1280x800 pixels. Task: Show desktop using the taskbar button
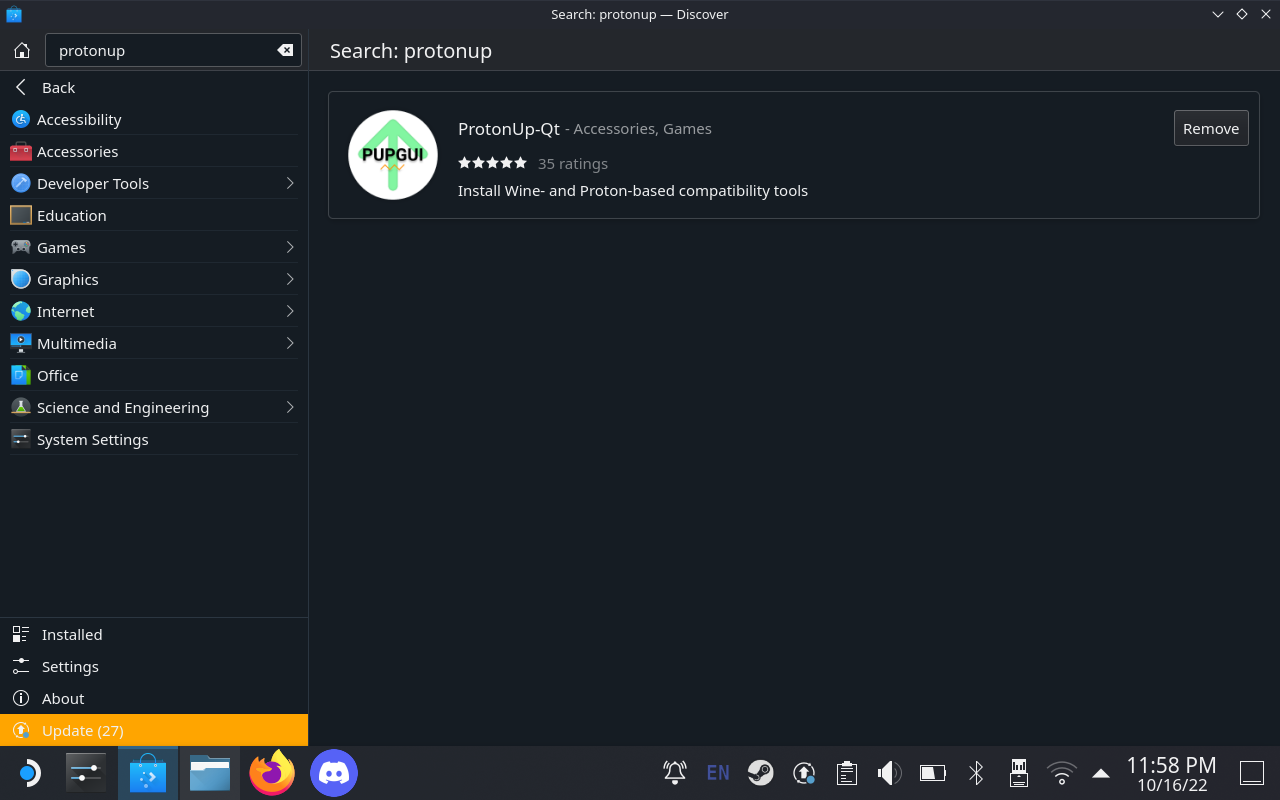(1252, 772)
